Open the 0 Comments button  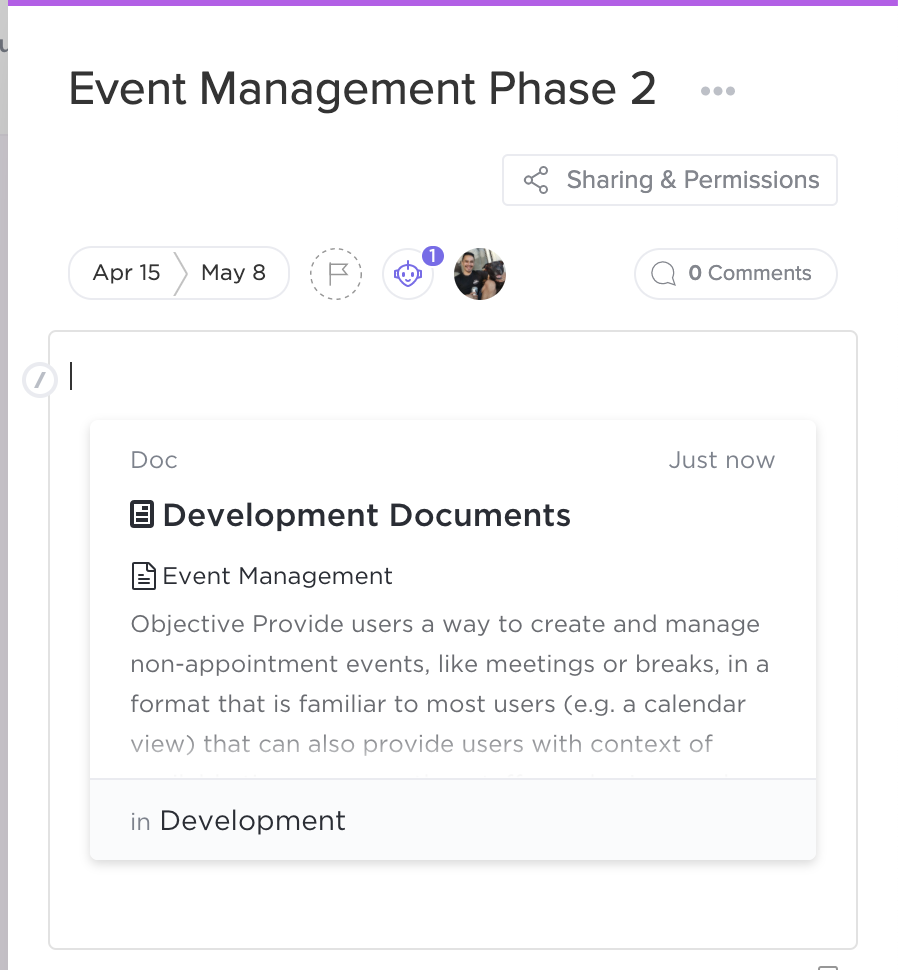(735, 273)
